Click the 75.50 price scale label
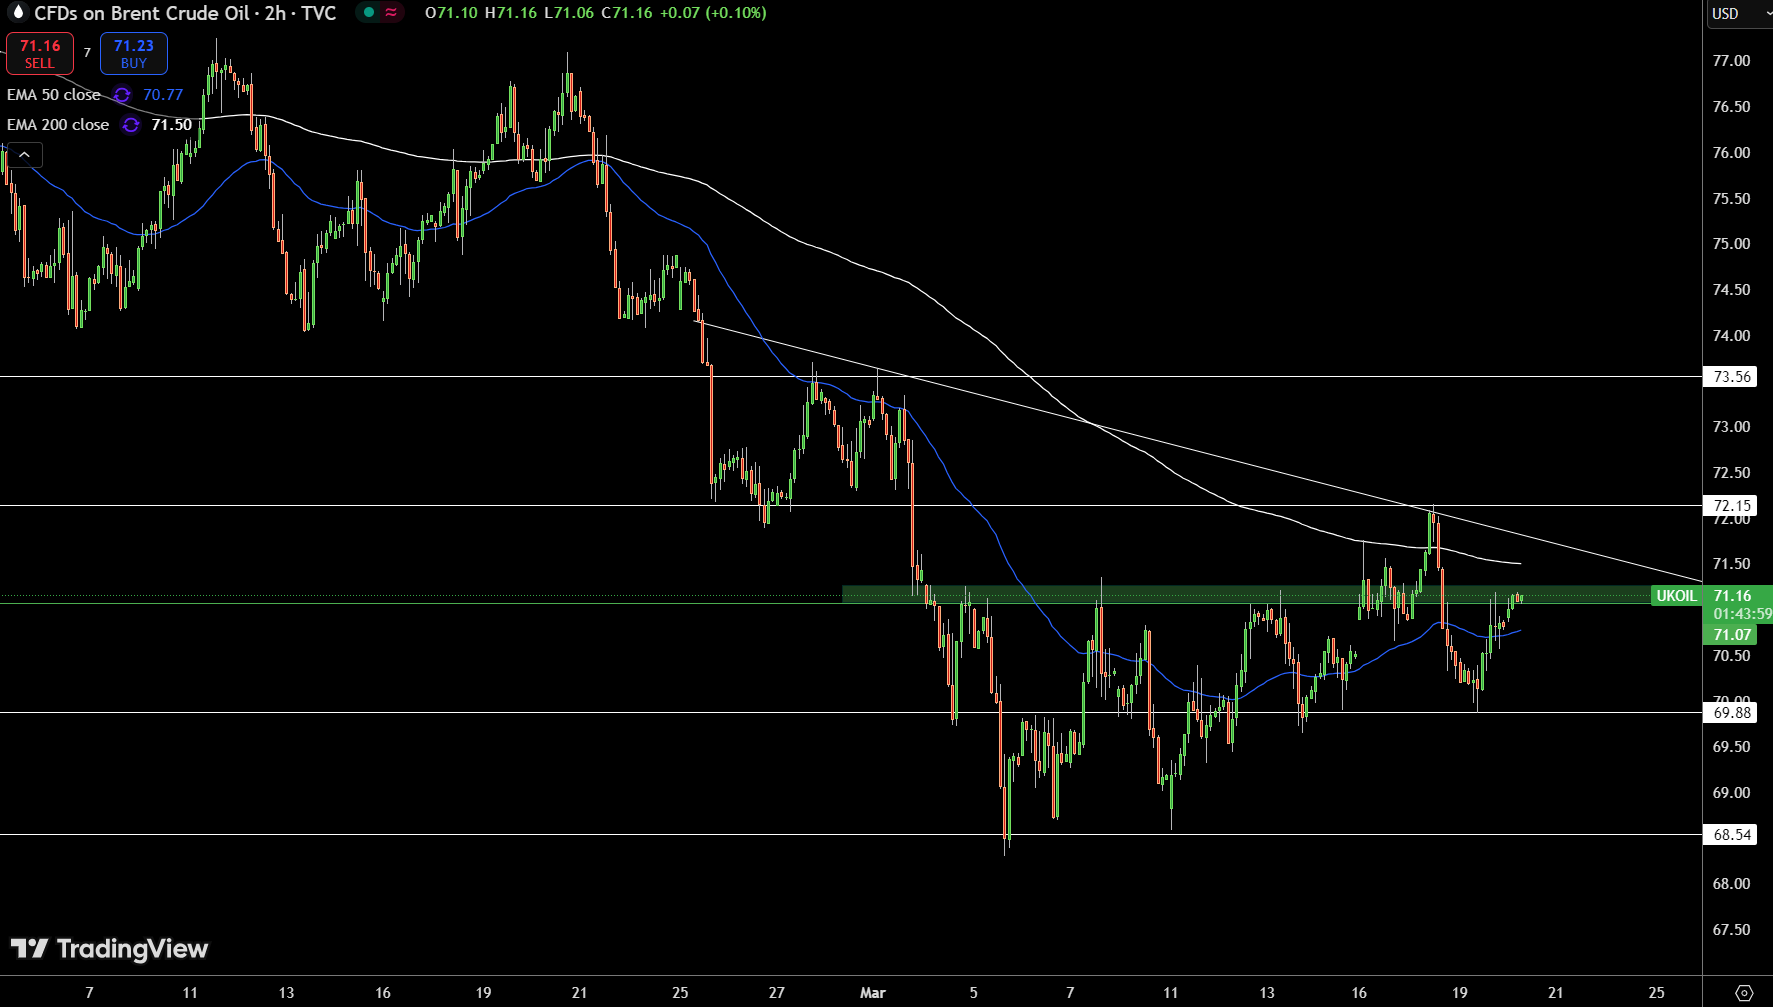Image resolution: width=1773 pixels, height=1007 pixels. point(1731,199)
